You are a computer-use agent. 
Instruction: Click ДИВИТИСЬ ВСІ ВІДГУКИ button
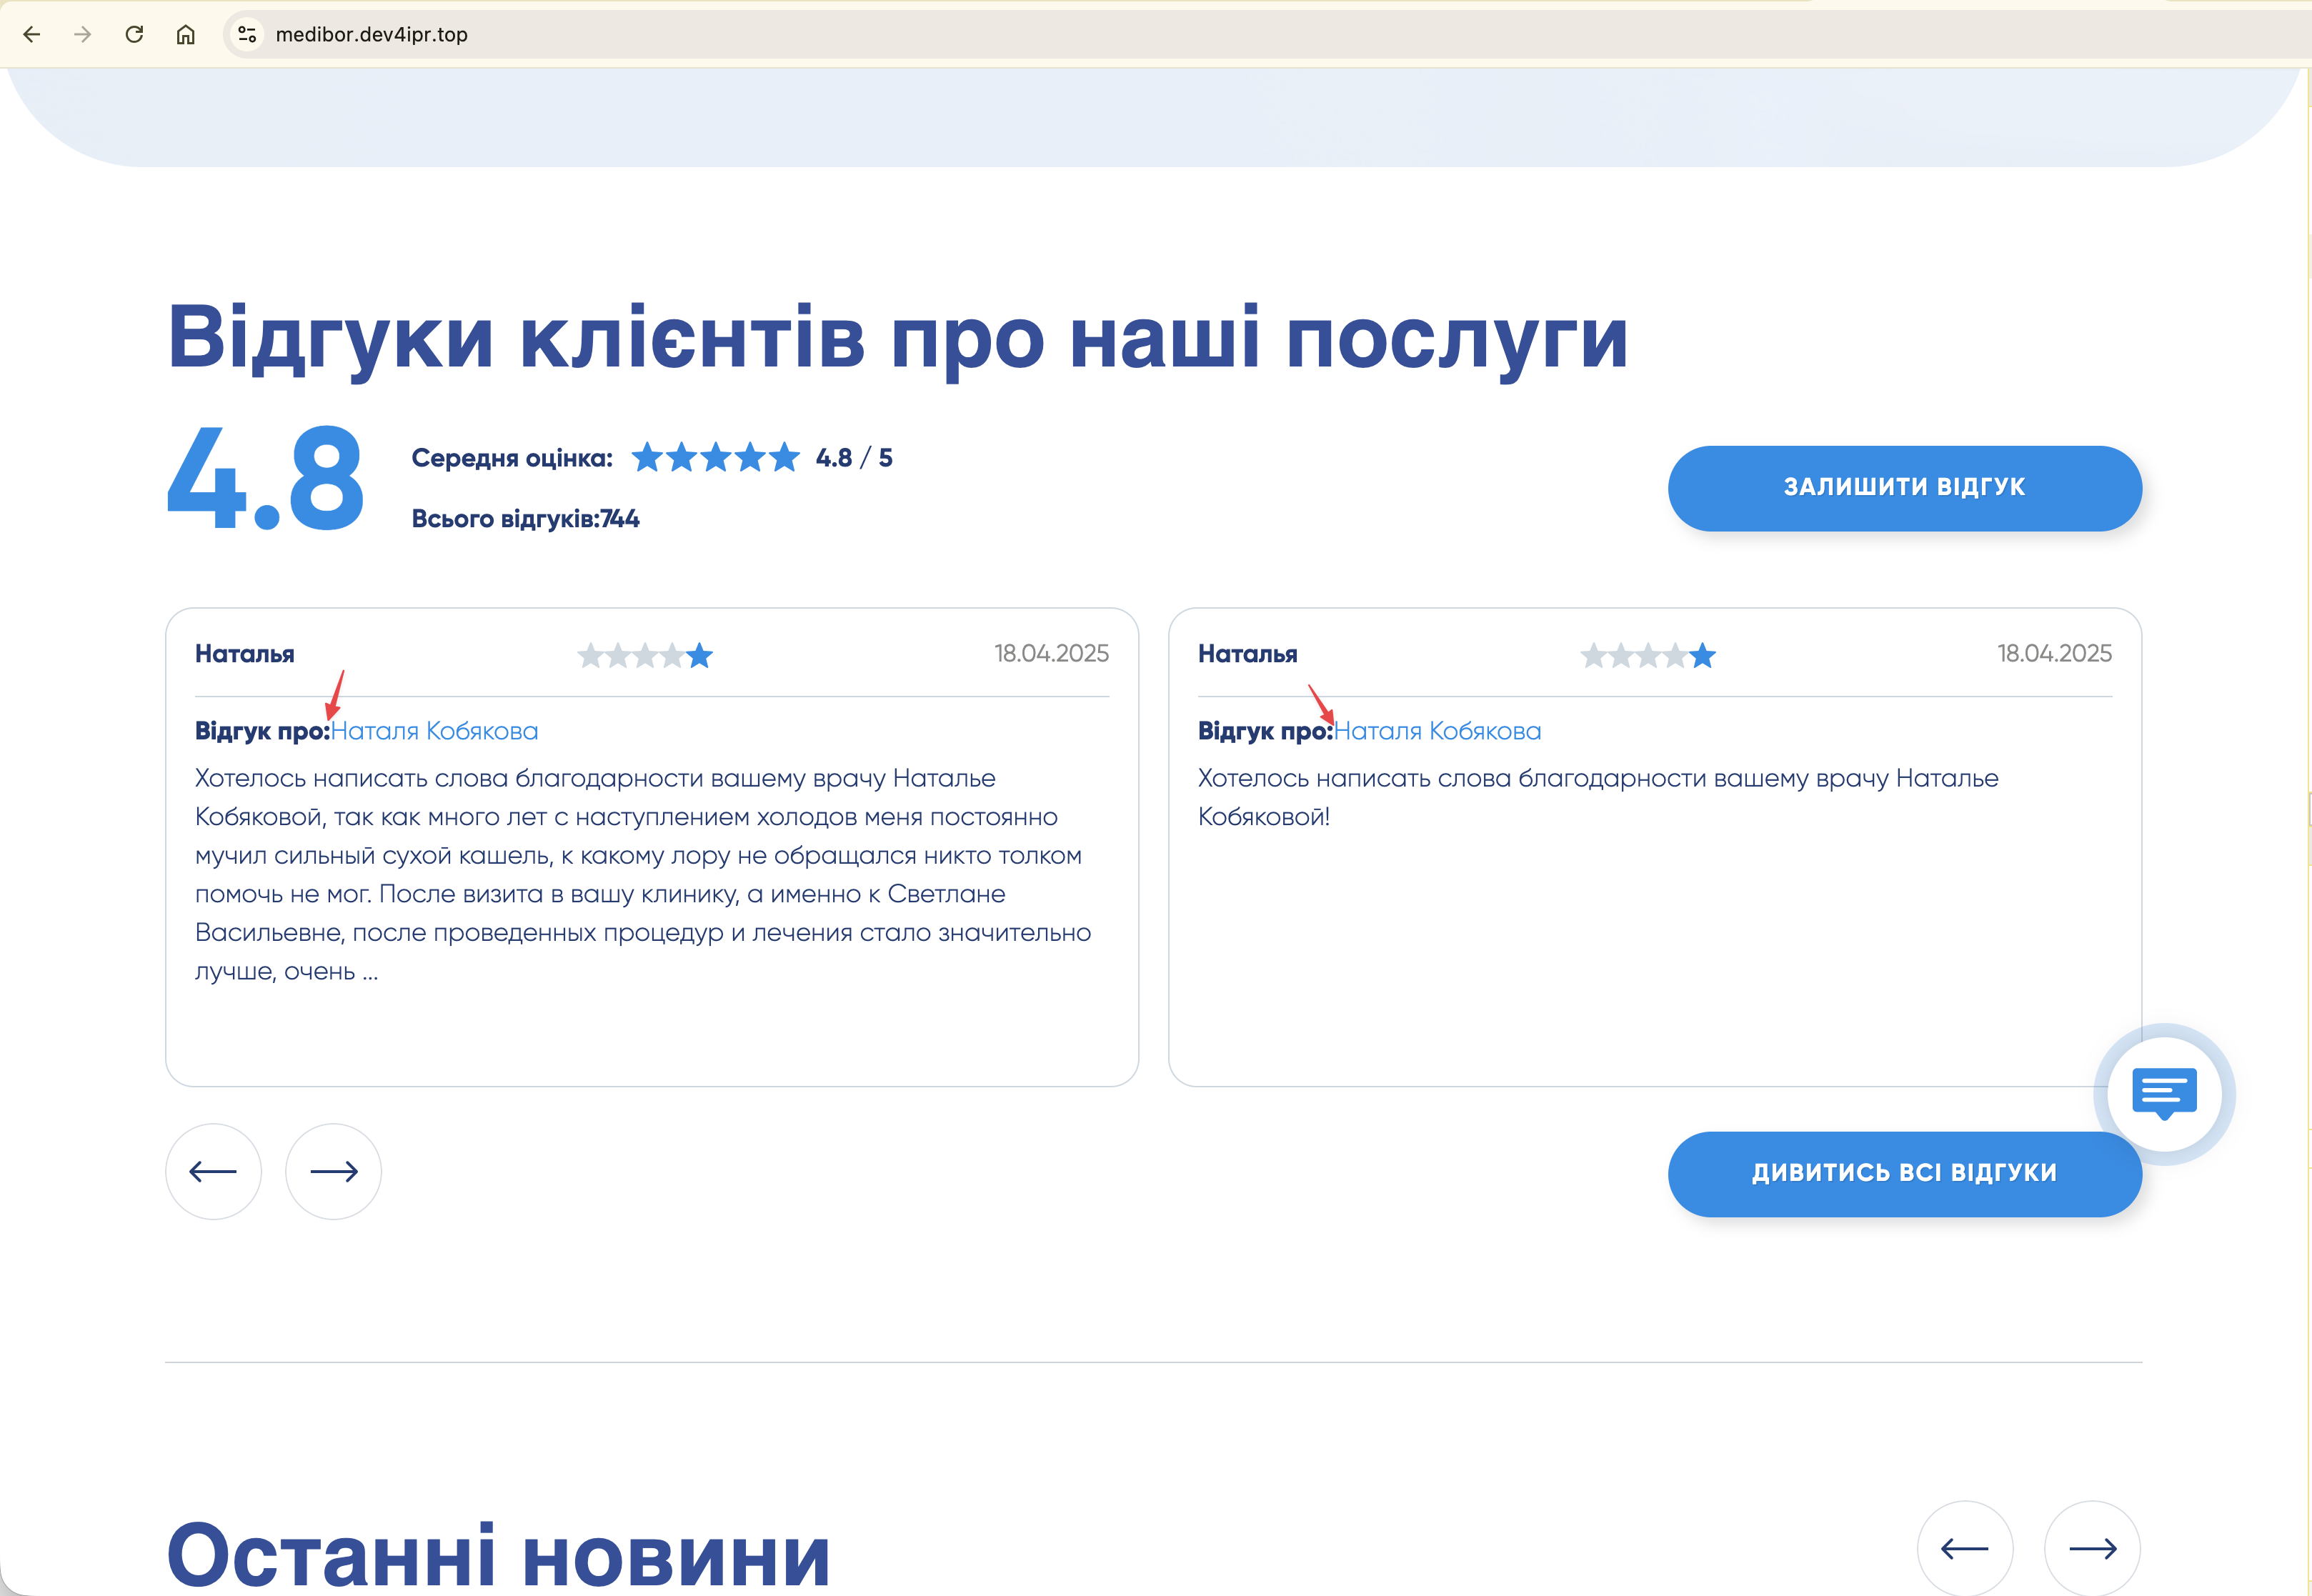(1904, 1173)
